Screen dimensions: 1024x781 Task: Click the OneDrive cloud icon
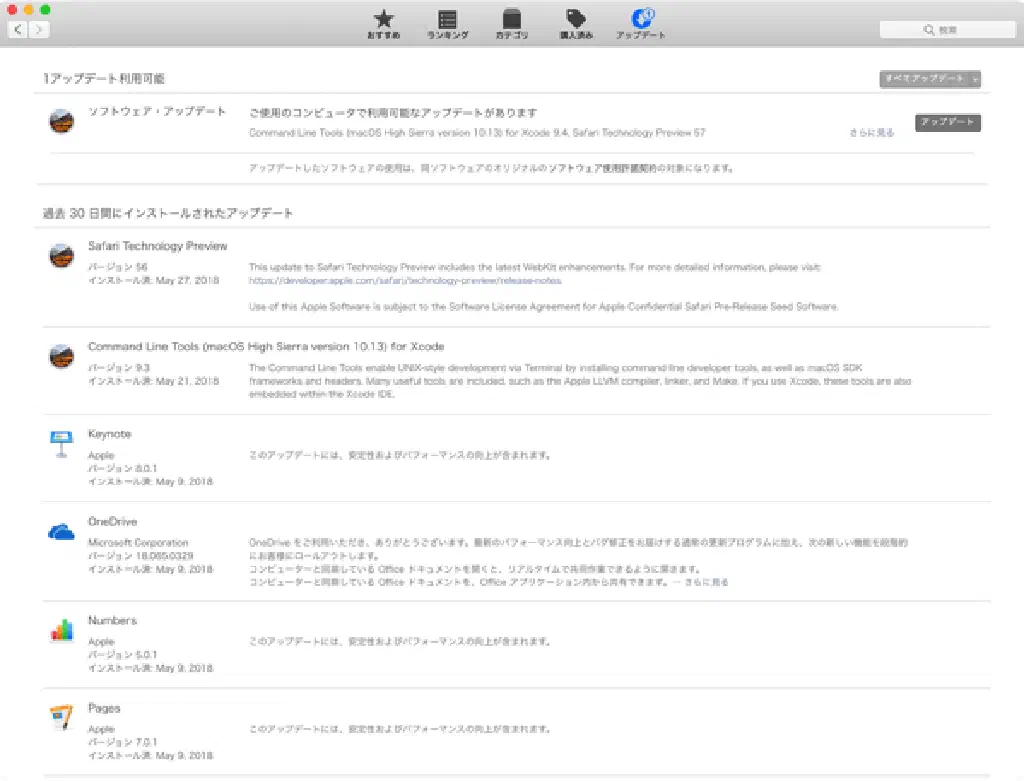[61, 532]
